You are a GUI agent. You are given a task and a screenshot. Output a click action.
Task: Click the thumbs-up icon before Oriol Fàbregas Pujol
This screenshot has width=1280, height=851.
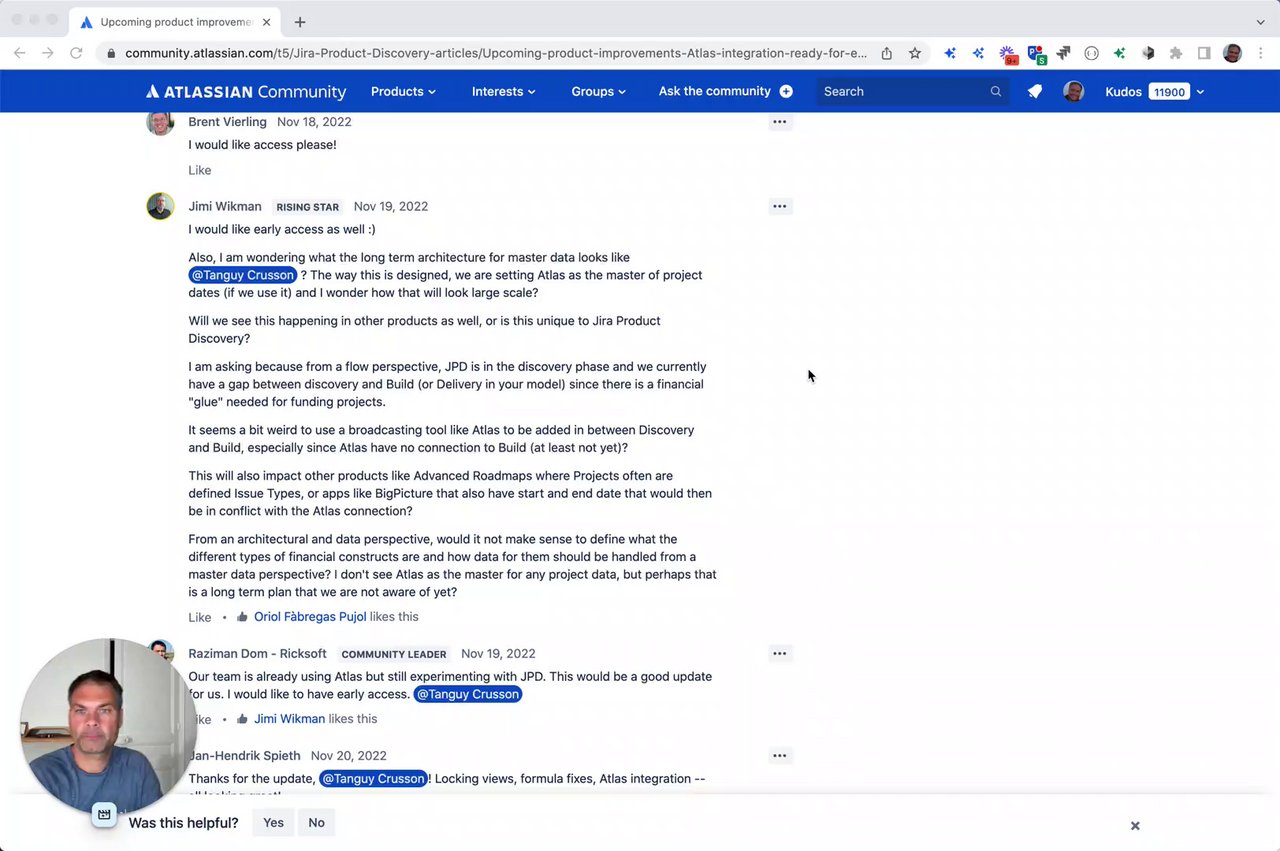pyautogui.click(x=242, y=616)
